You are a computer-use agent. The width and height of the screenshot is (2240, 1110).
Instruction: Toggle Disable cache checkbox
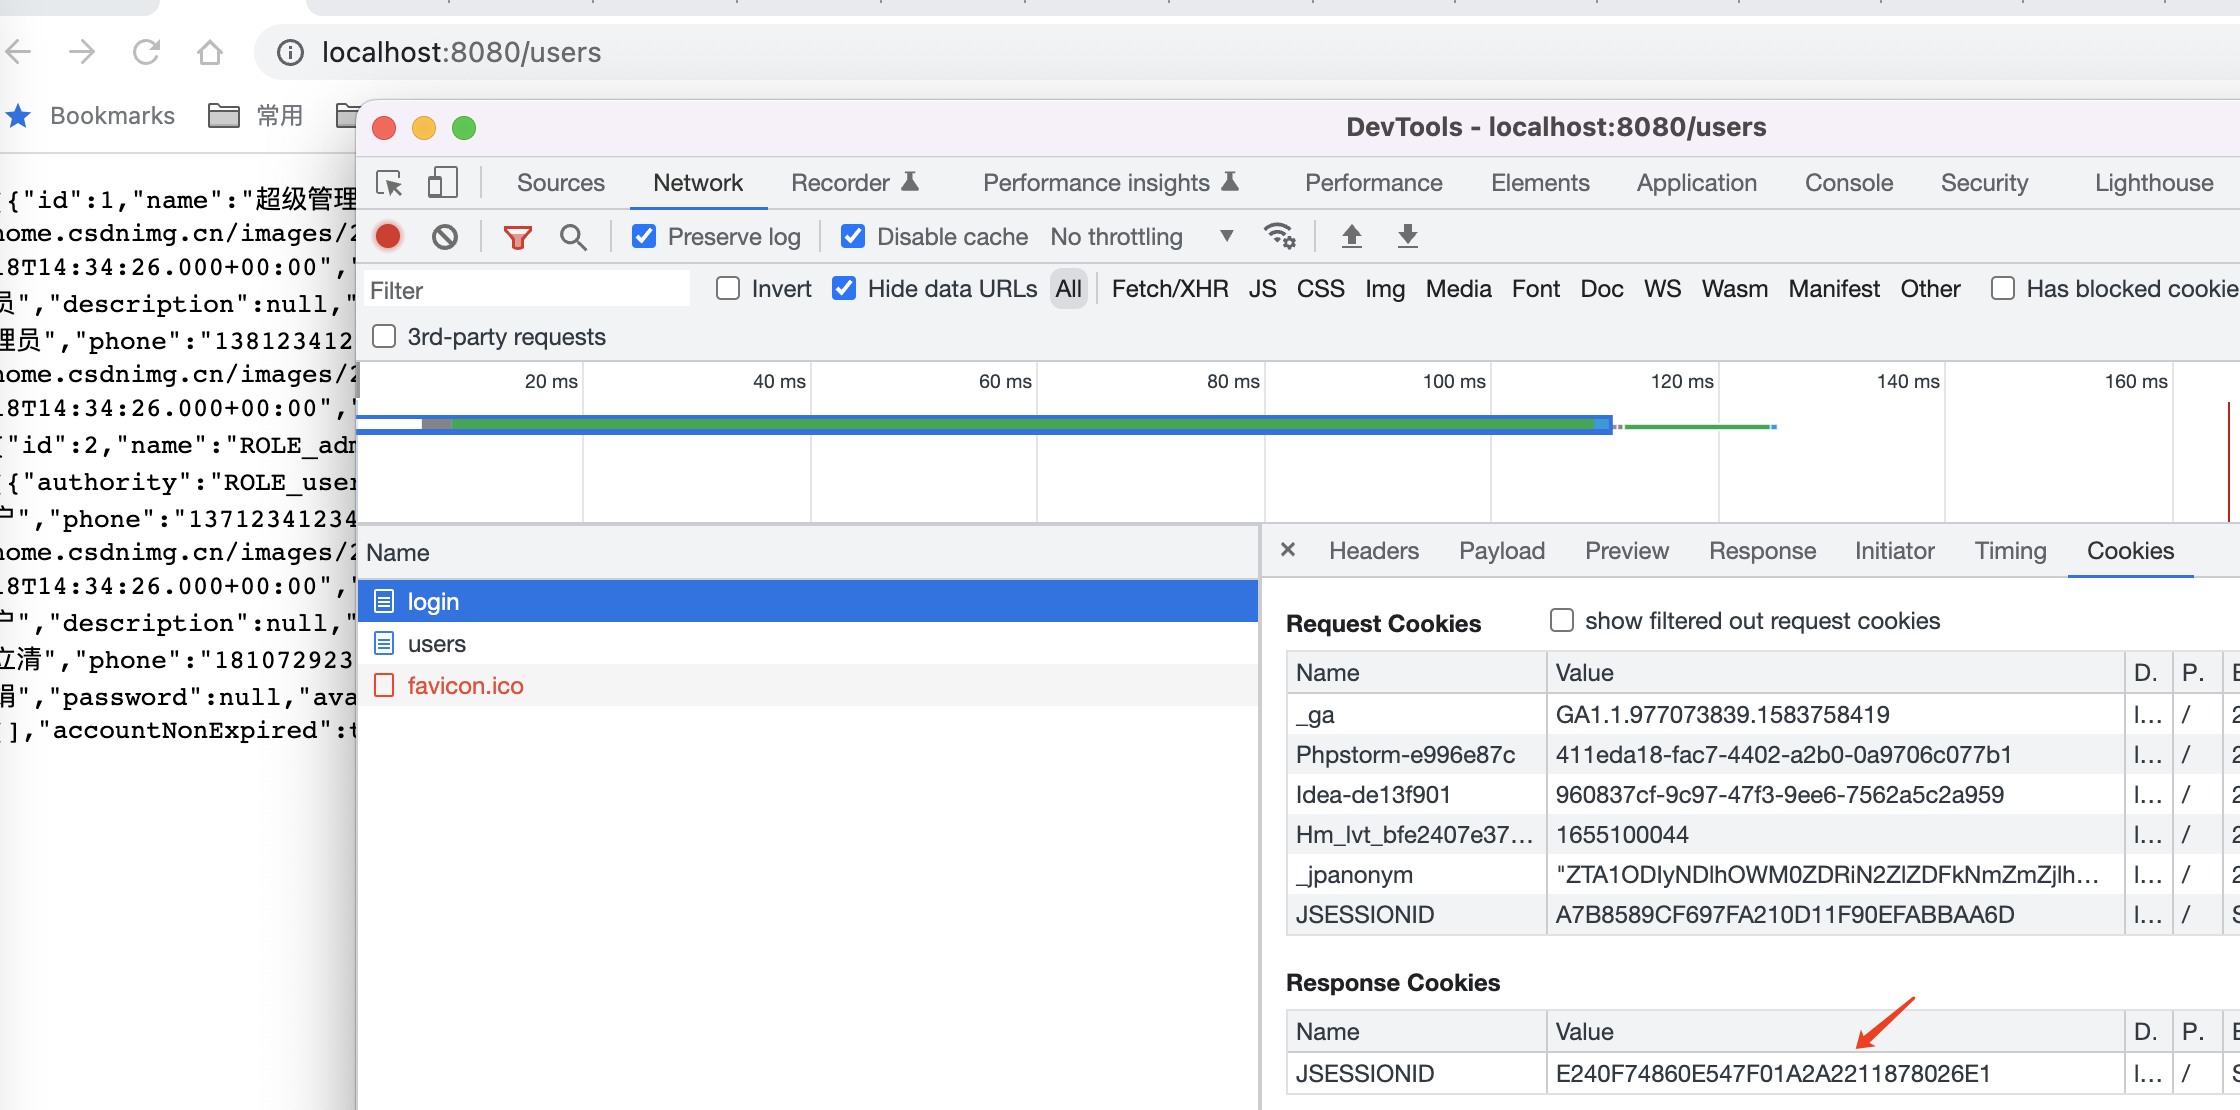coord(853,237)
